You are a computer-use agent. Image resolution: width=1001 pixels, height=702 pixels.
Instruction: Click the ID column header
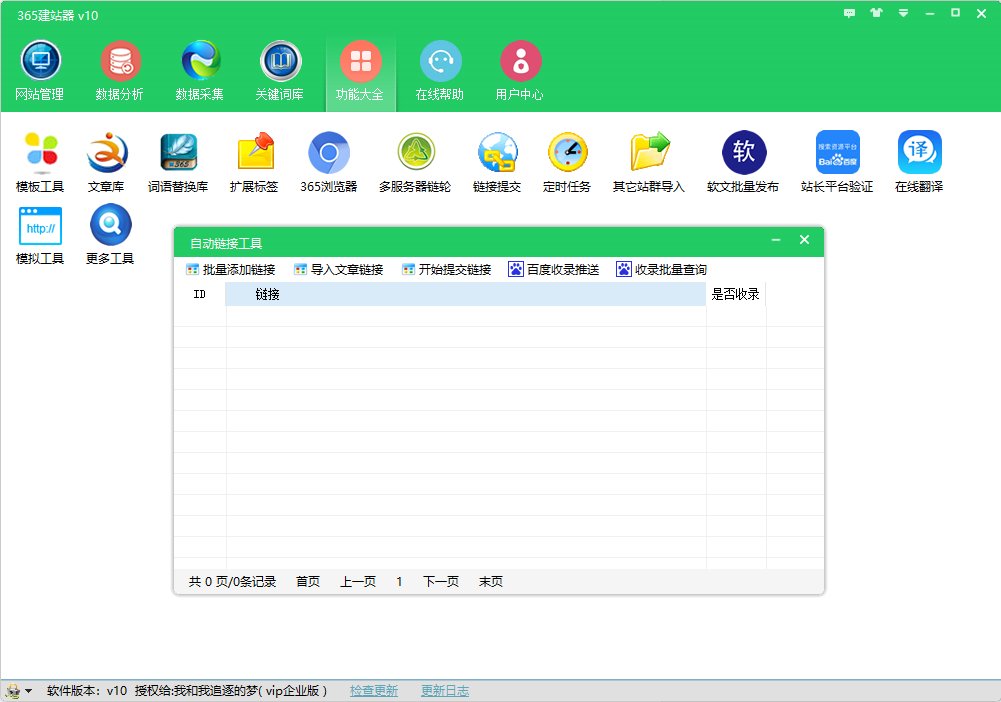(x=200, y=294)
